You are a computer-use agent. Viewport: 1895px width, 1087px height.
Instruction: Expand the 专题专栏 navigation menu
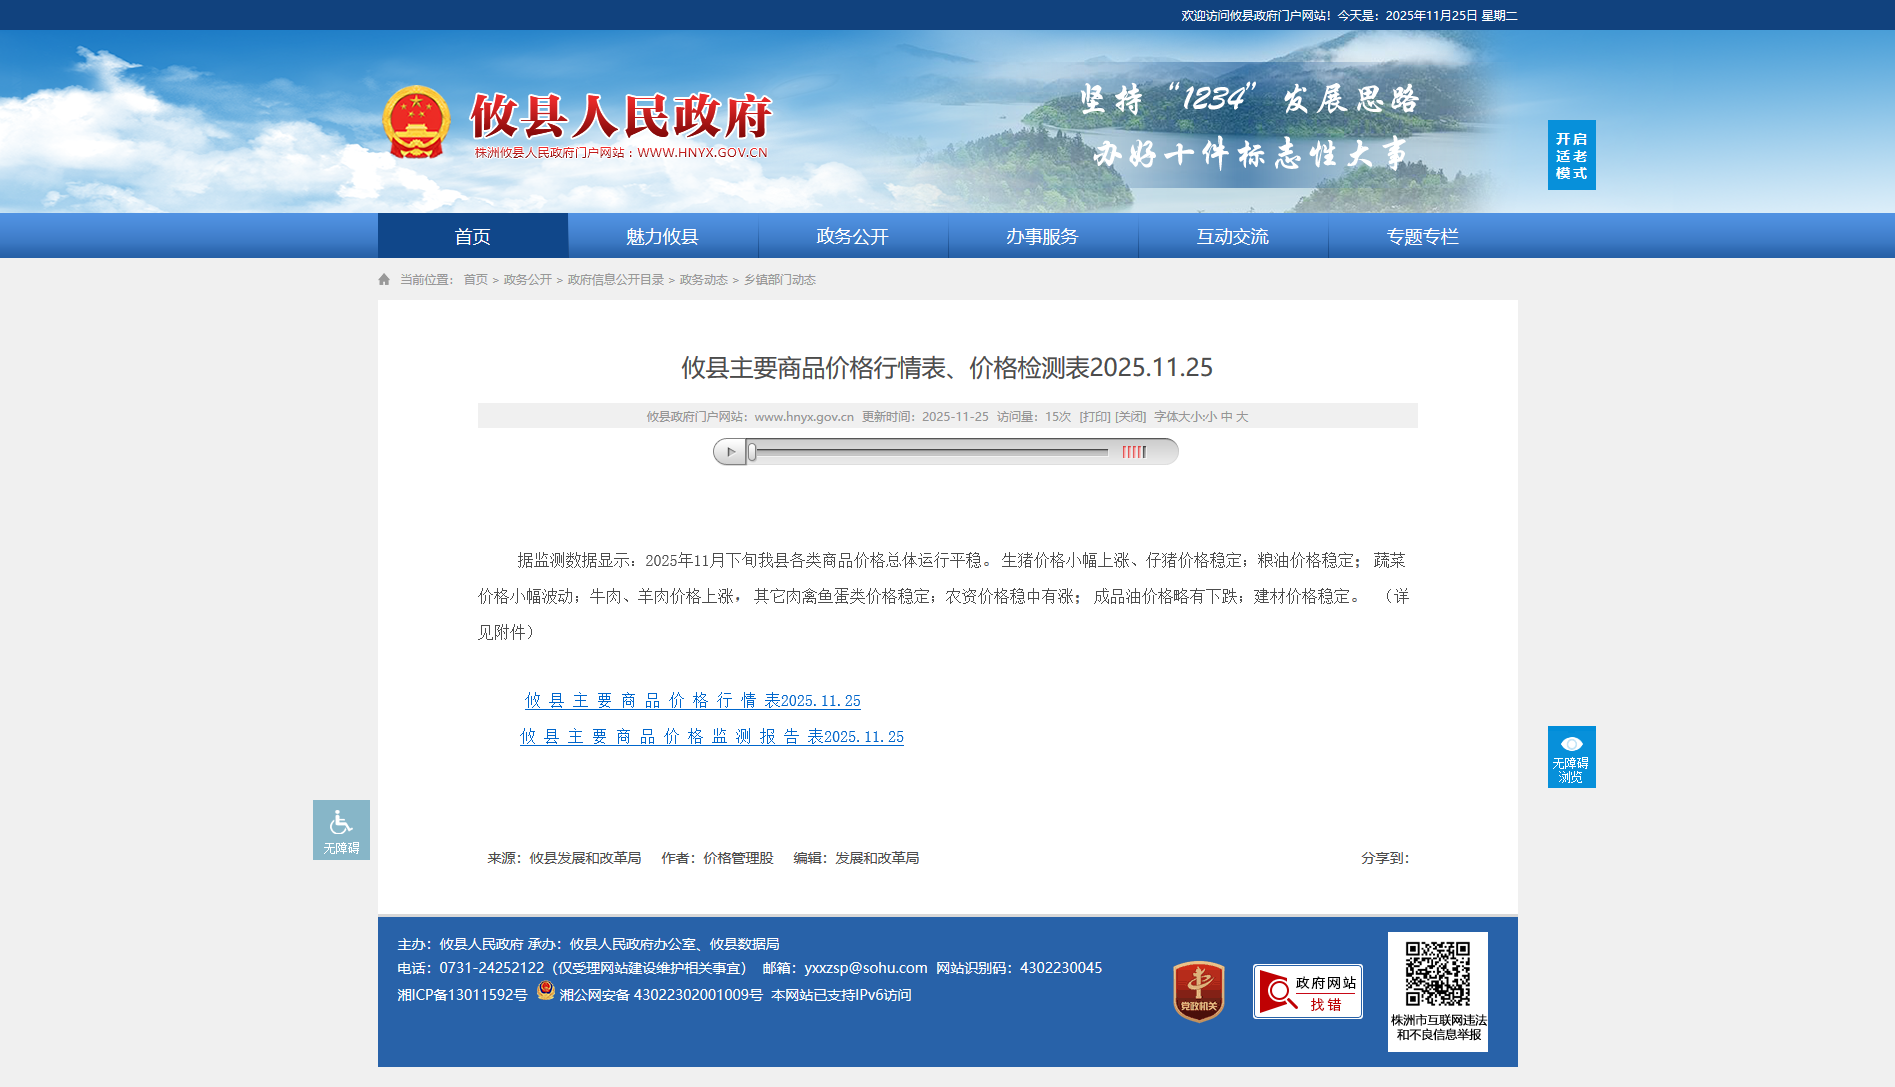coord(1422,237)
